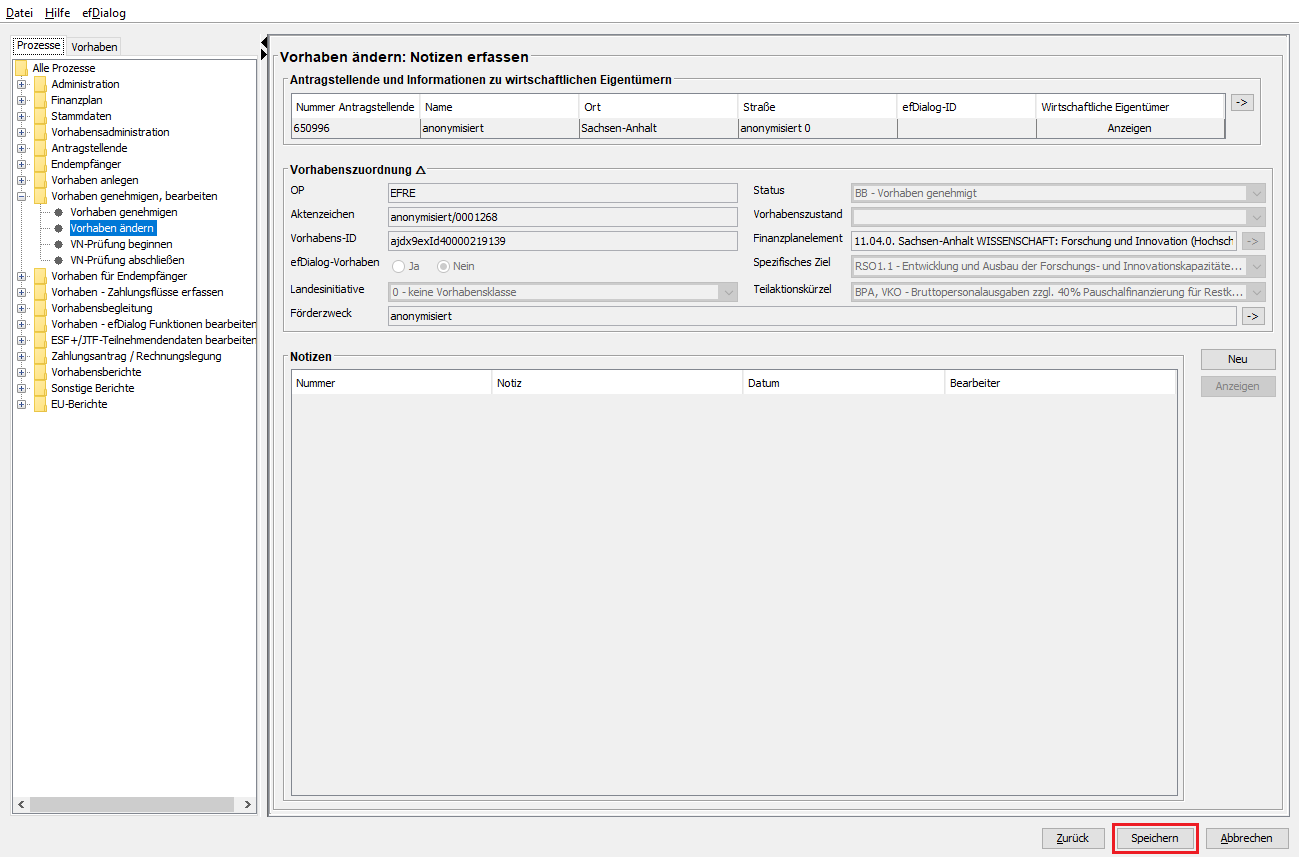This screenshot has width=1299, height=857.
Task: Open the Spezifisches Ziel dropdown
Action: [x=1256, y=266]
